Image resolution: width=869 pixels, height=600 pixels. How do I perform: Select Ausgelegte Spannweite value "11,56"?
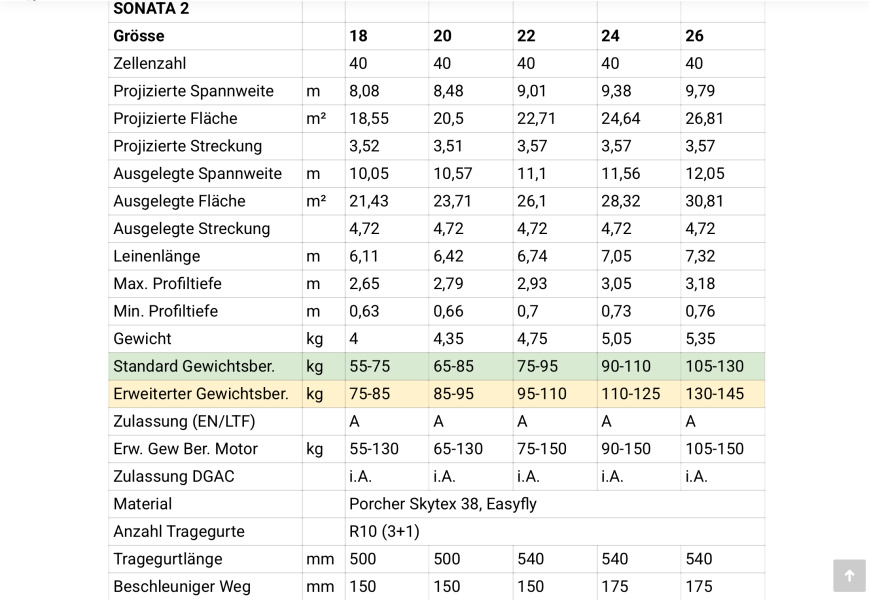[621, 174]
